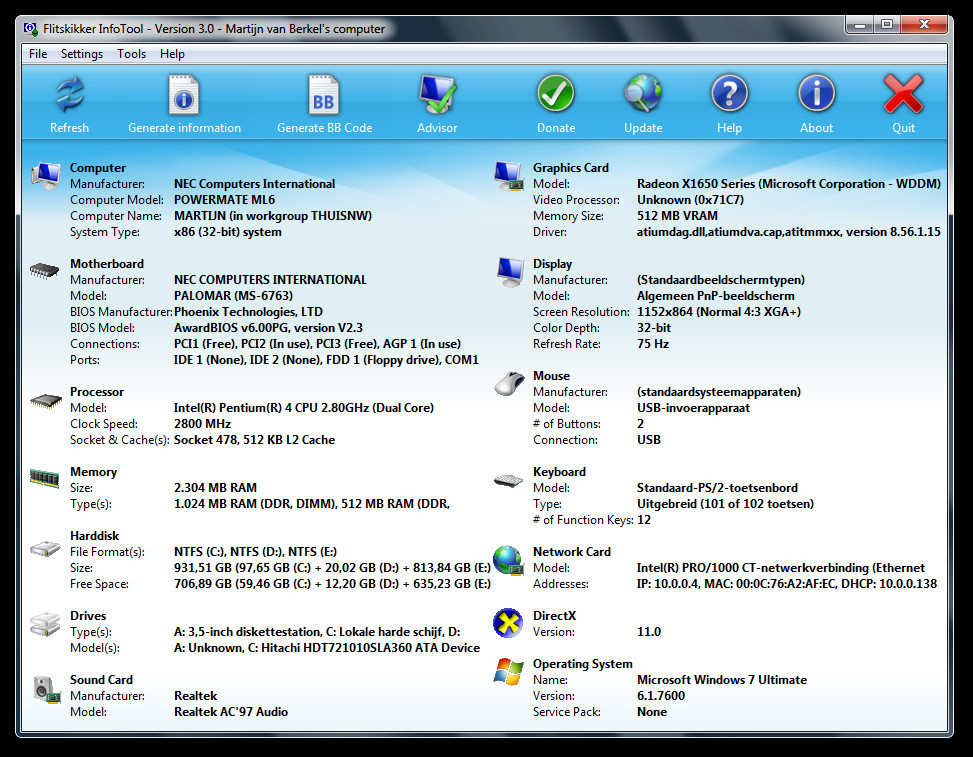Screen dimensions: 973x757
Task: Click 'Phoenix Technologies, LTD' BIOS manufacturer
Action: click(248, 312)
